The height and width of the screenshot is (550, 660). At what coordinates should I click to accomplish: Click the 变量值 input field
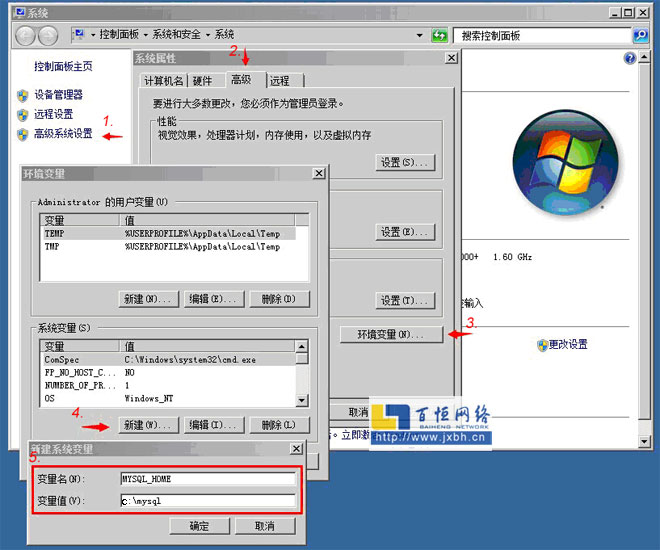point(208,501)
